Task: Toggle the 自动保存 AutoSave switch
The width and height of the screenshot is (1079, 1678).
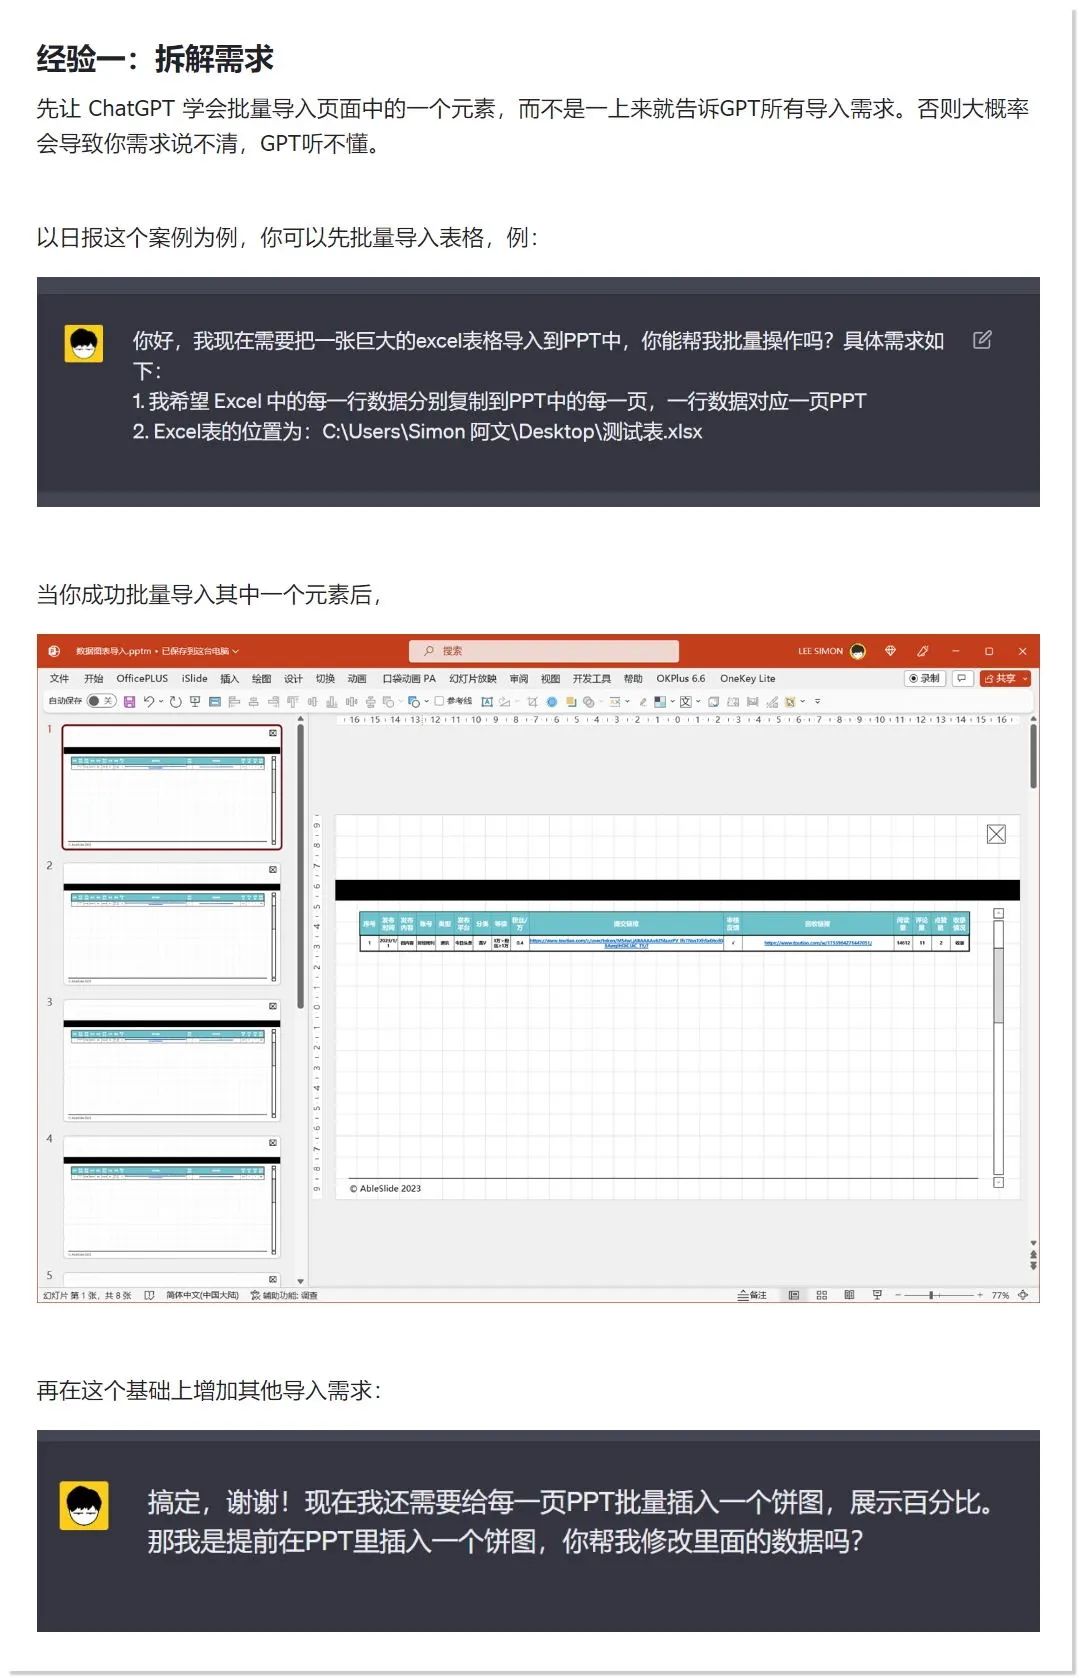Action: [x=101, y=701]
